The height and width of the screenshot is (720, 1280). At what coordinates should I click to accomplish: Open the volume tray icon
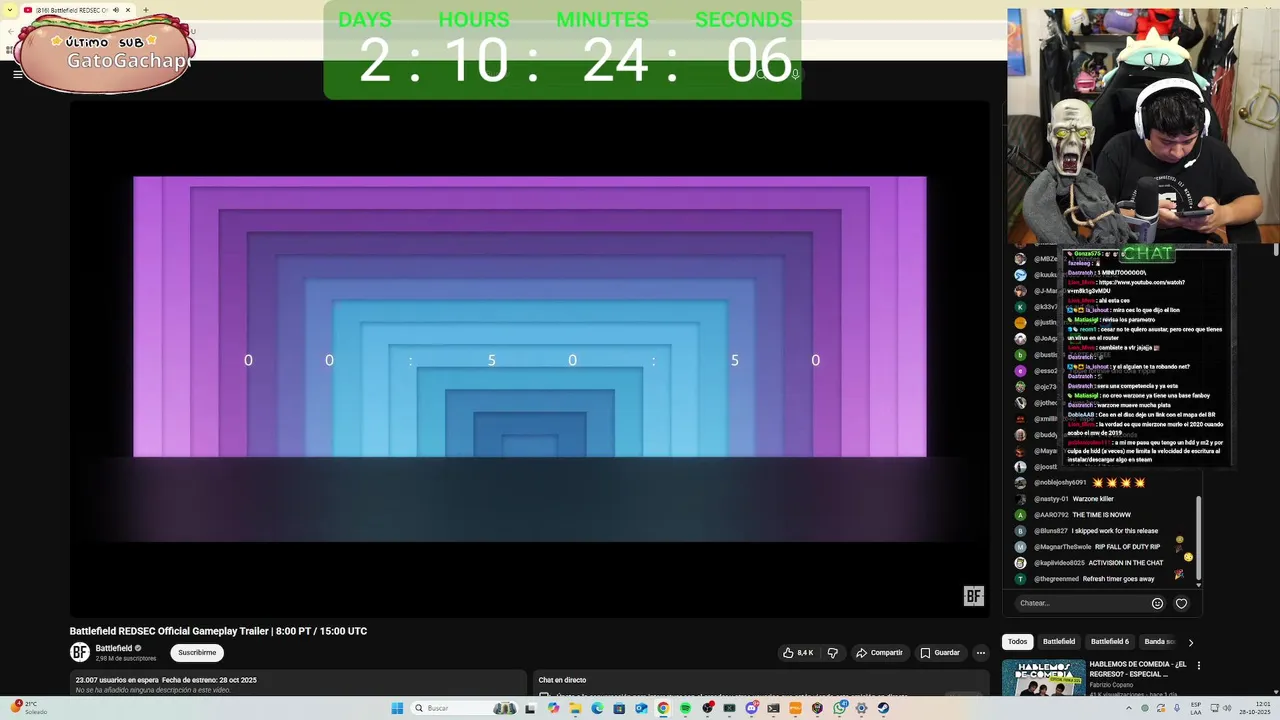pos(1227,708)
